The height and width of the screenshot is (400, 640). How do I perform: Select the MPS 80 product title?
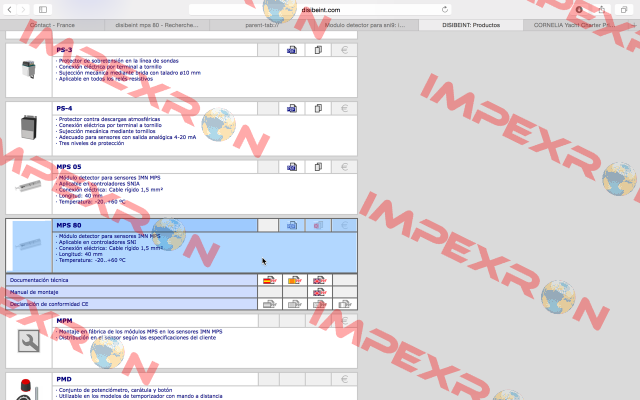click(69, 225)
